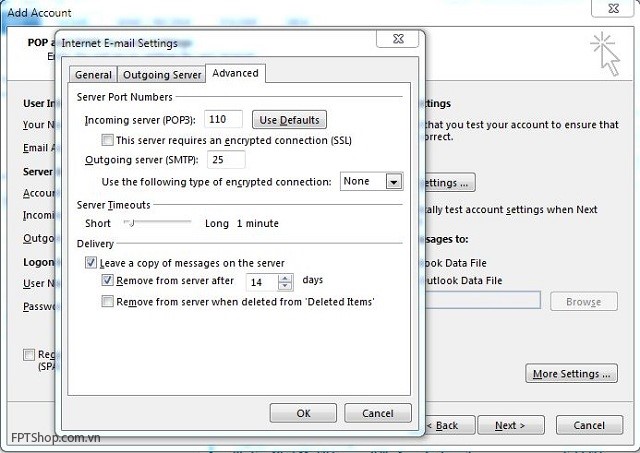Toggle Leave a copy of messages on server
Screen dimensions: 640x453
pos(92,262)
